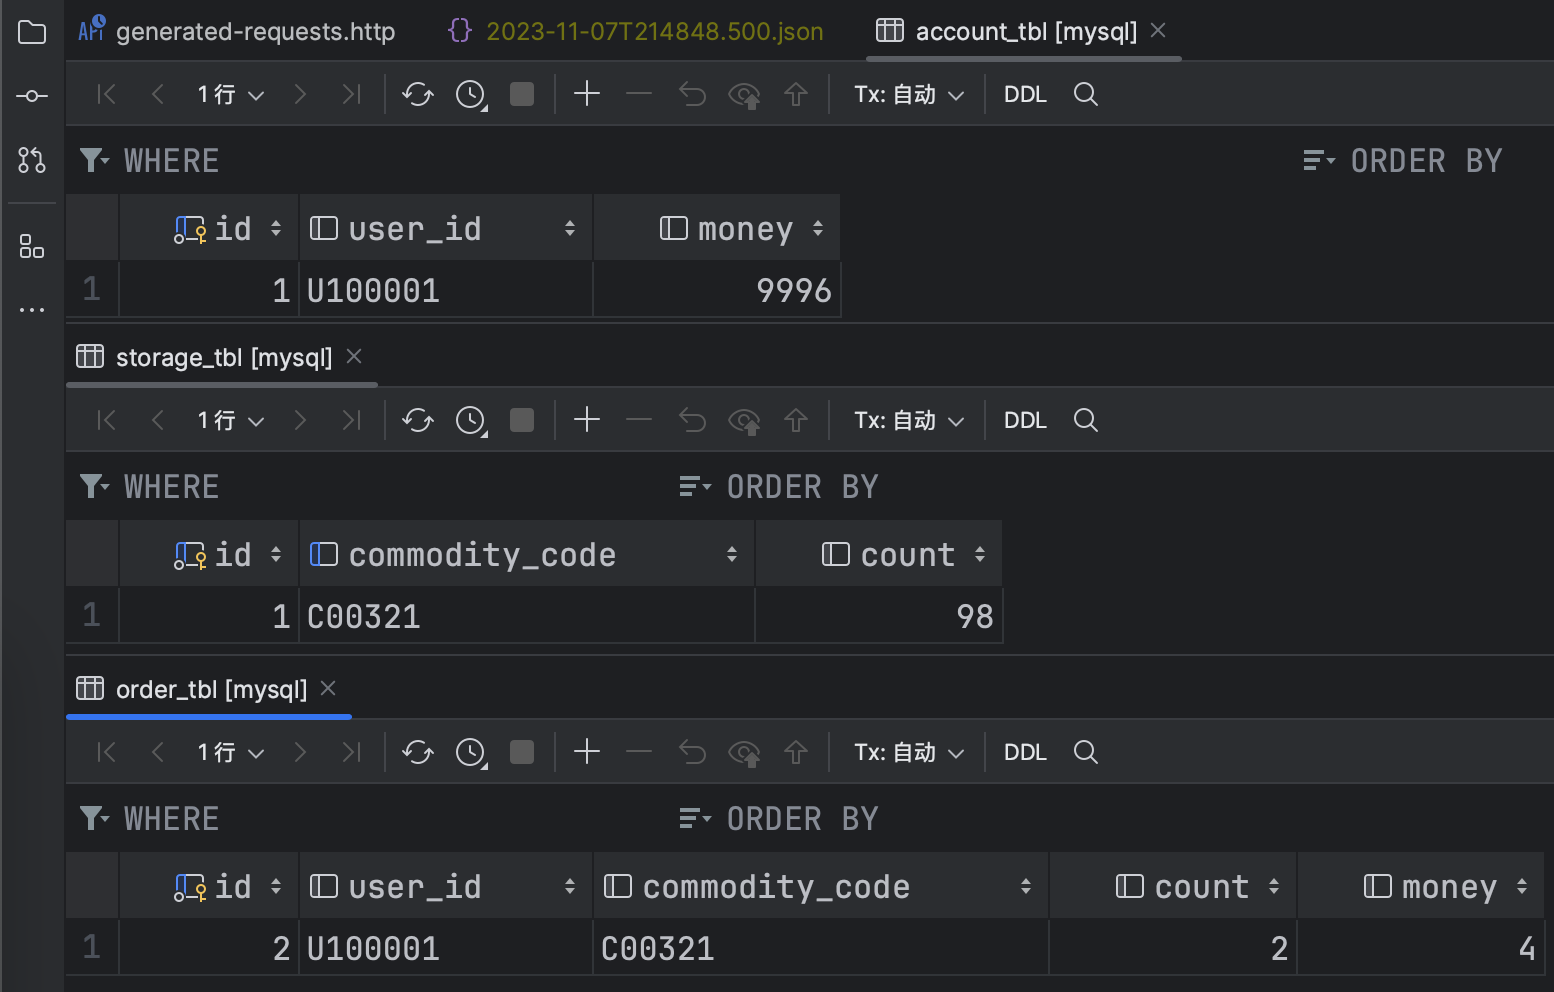
Task: Focus the WHERE filter field of storage_tbl
Action: 370,487
